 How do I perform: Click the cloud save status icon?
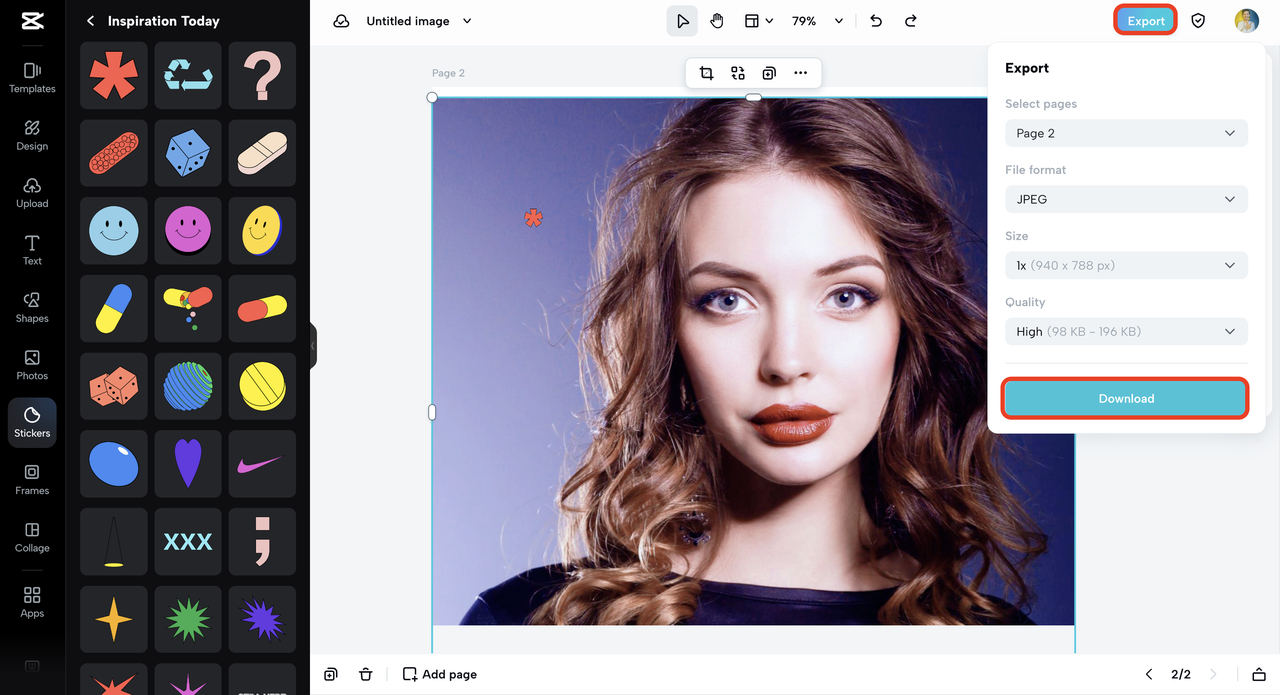[341, 21]
